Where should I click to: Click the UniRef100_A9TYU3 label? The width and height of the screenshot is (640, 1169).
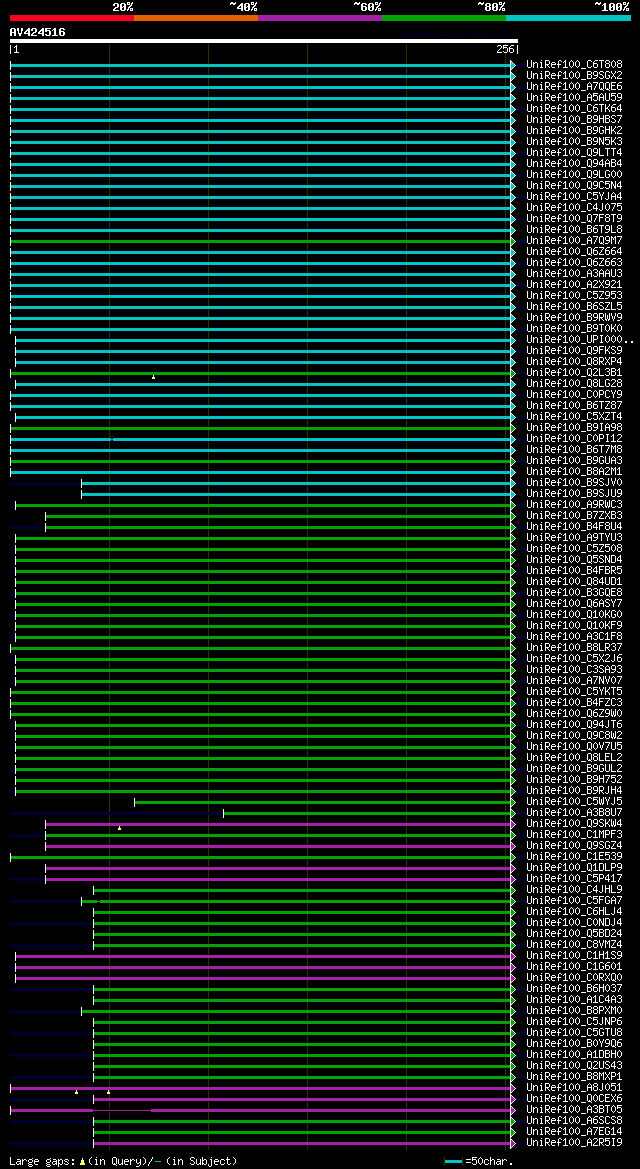(574, 538)
